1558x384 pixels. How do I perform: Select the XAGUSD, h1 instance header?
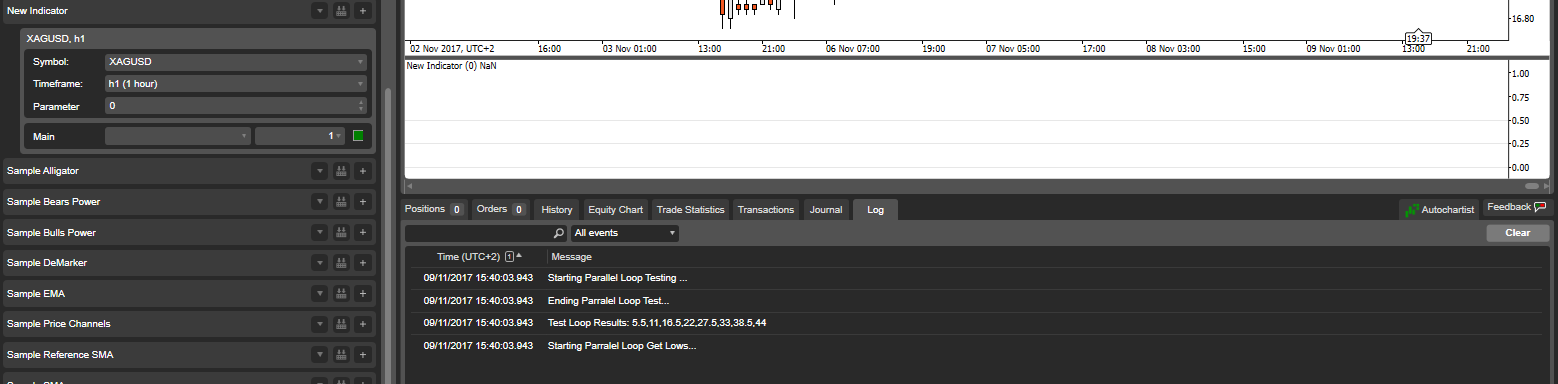(x=197, y=38)
